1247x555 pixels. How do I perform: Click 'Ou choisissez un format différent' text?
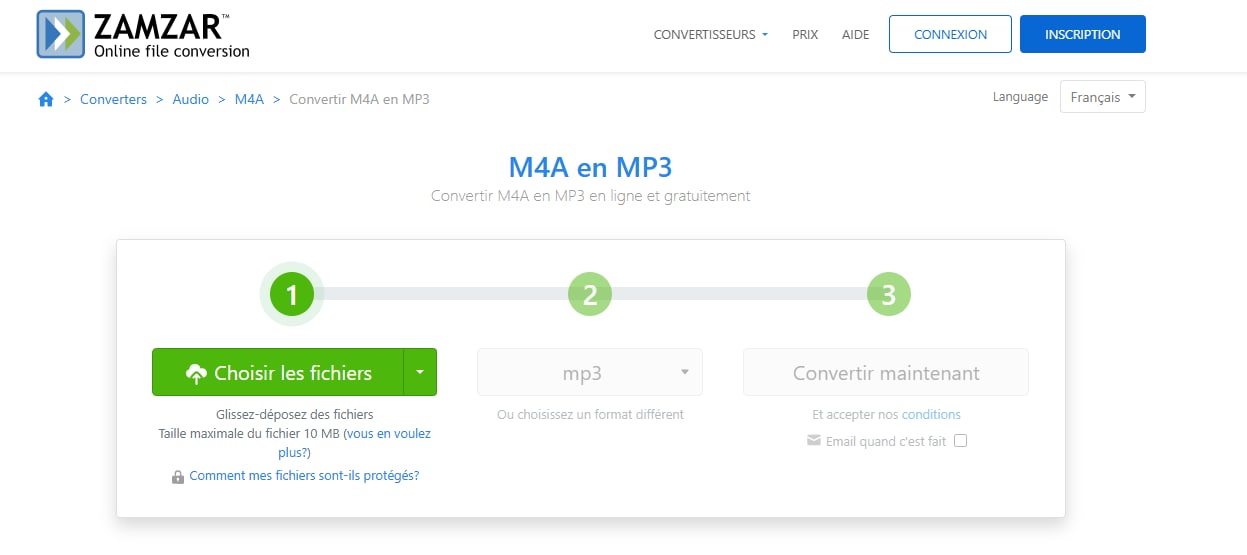tap(590, 414)
